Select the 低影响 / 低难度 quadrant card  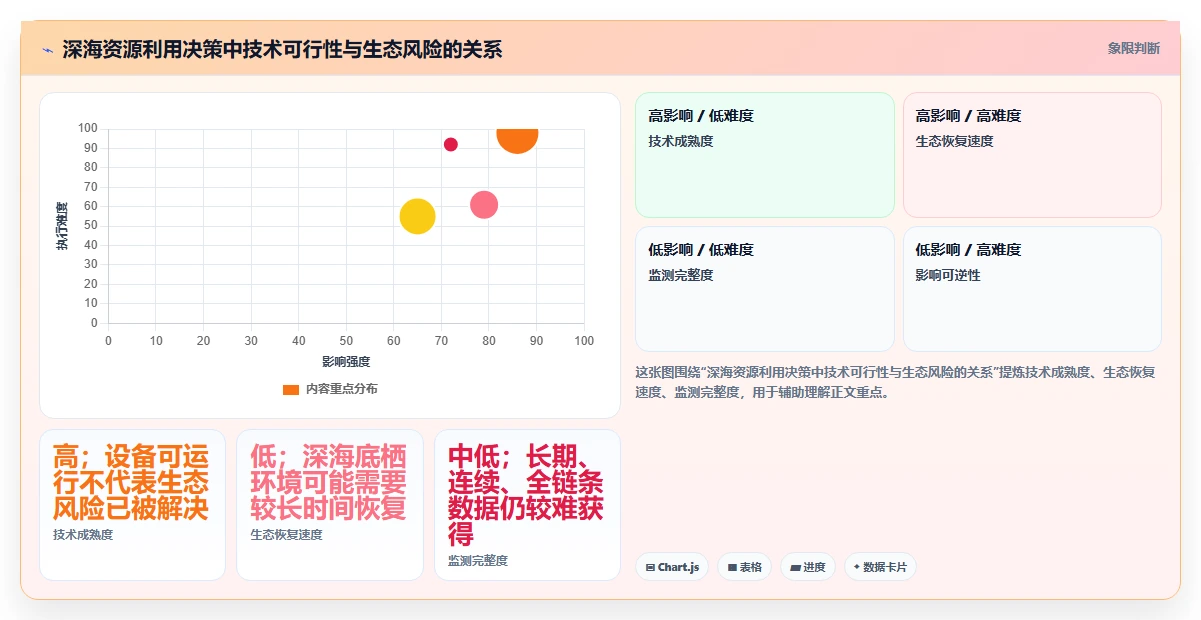point(765,289)
